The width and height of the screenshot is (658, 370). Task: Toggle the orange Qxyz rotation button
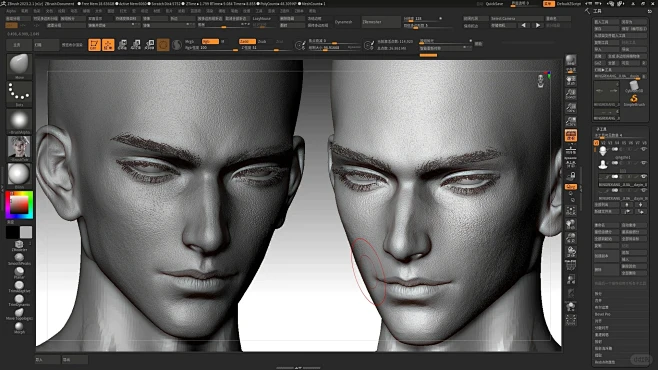571,187
